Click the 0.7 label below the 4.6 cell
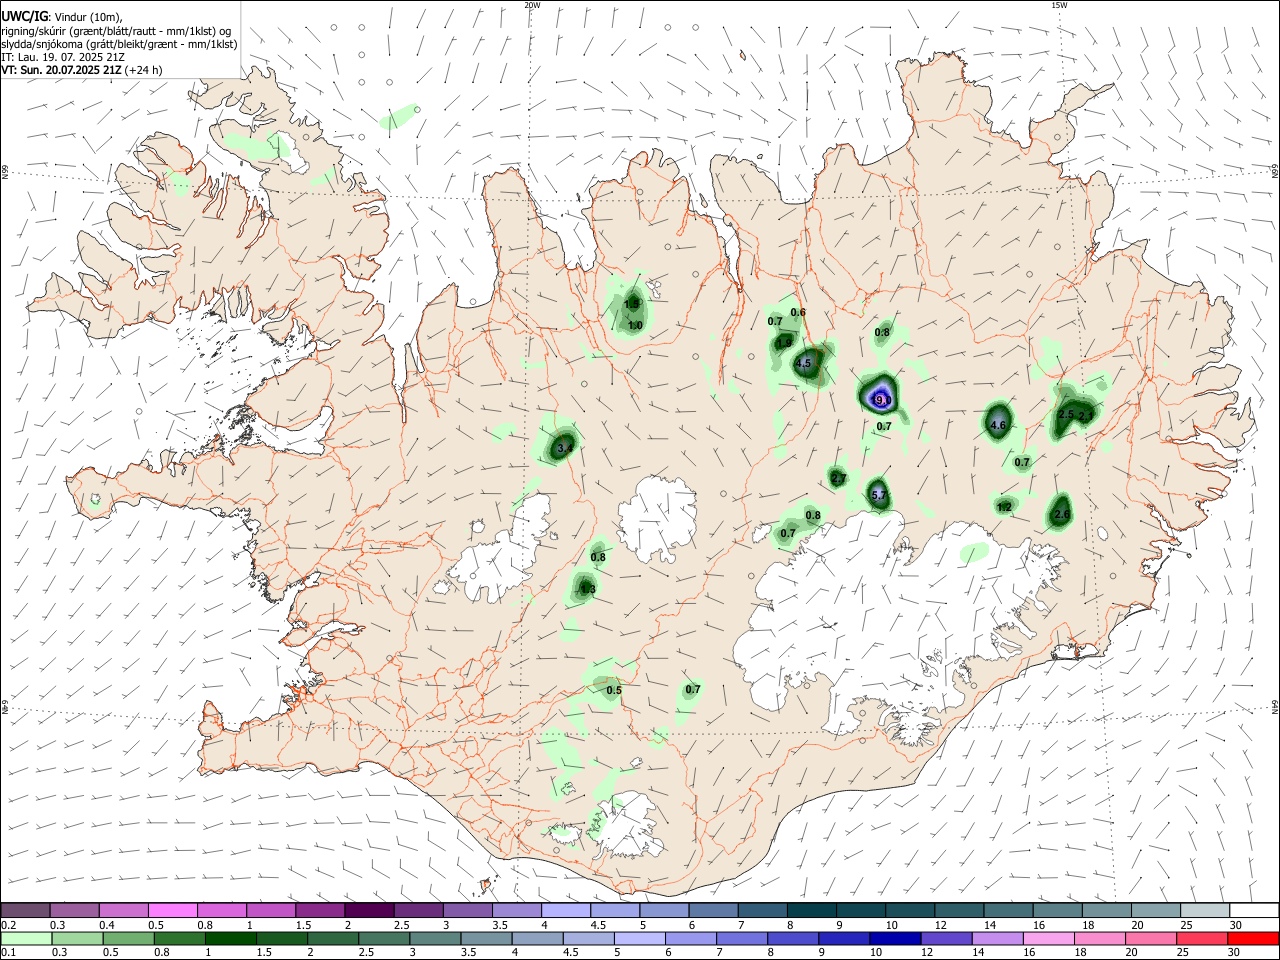 1022,463
